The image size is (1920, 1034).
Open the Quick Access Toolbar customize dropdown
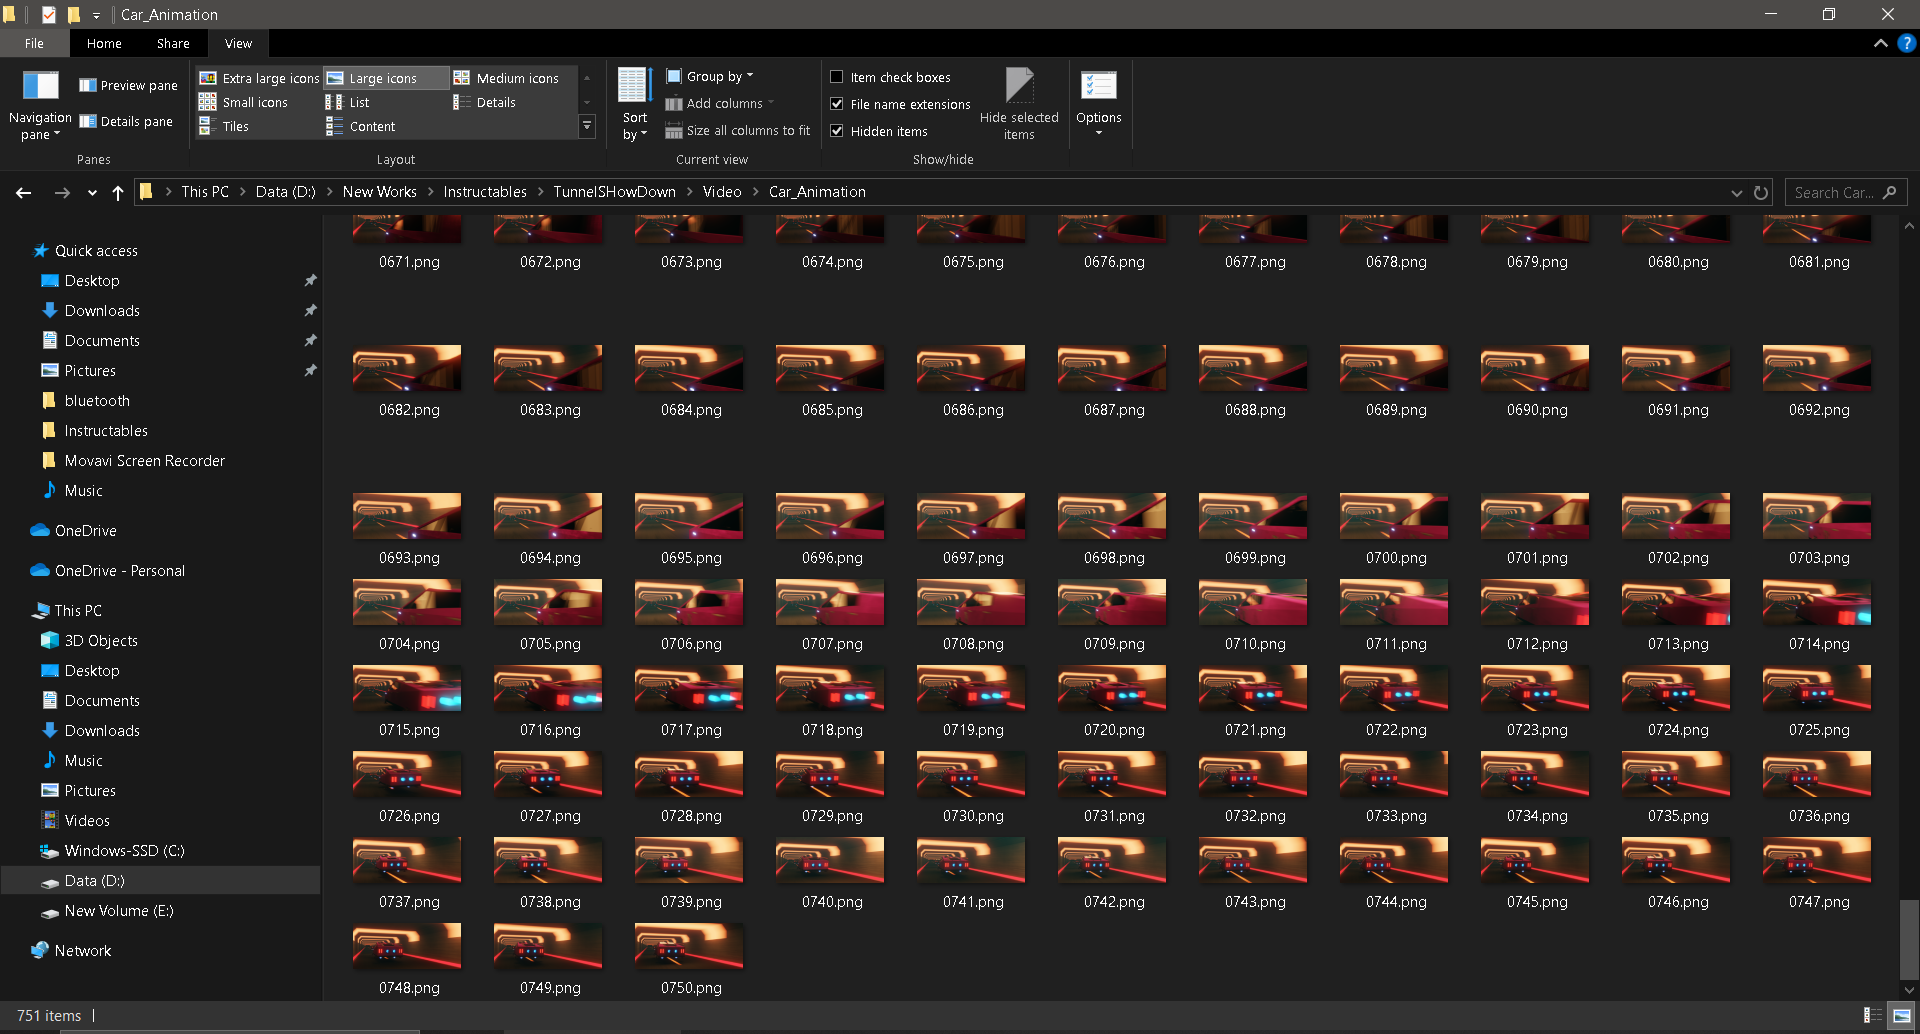coord(96,15)
